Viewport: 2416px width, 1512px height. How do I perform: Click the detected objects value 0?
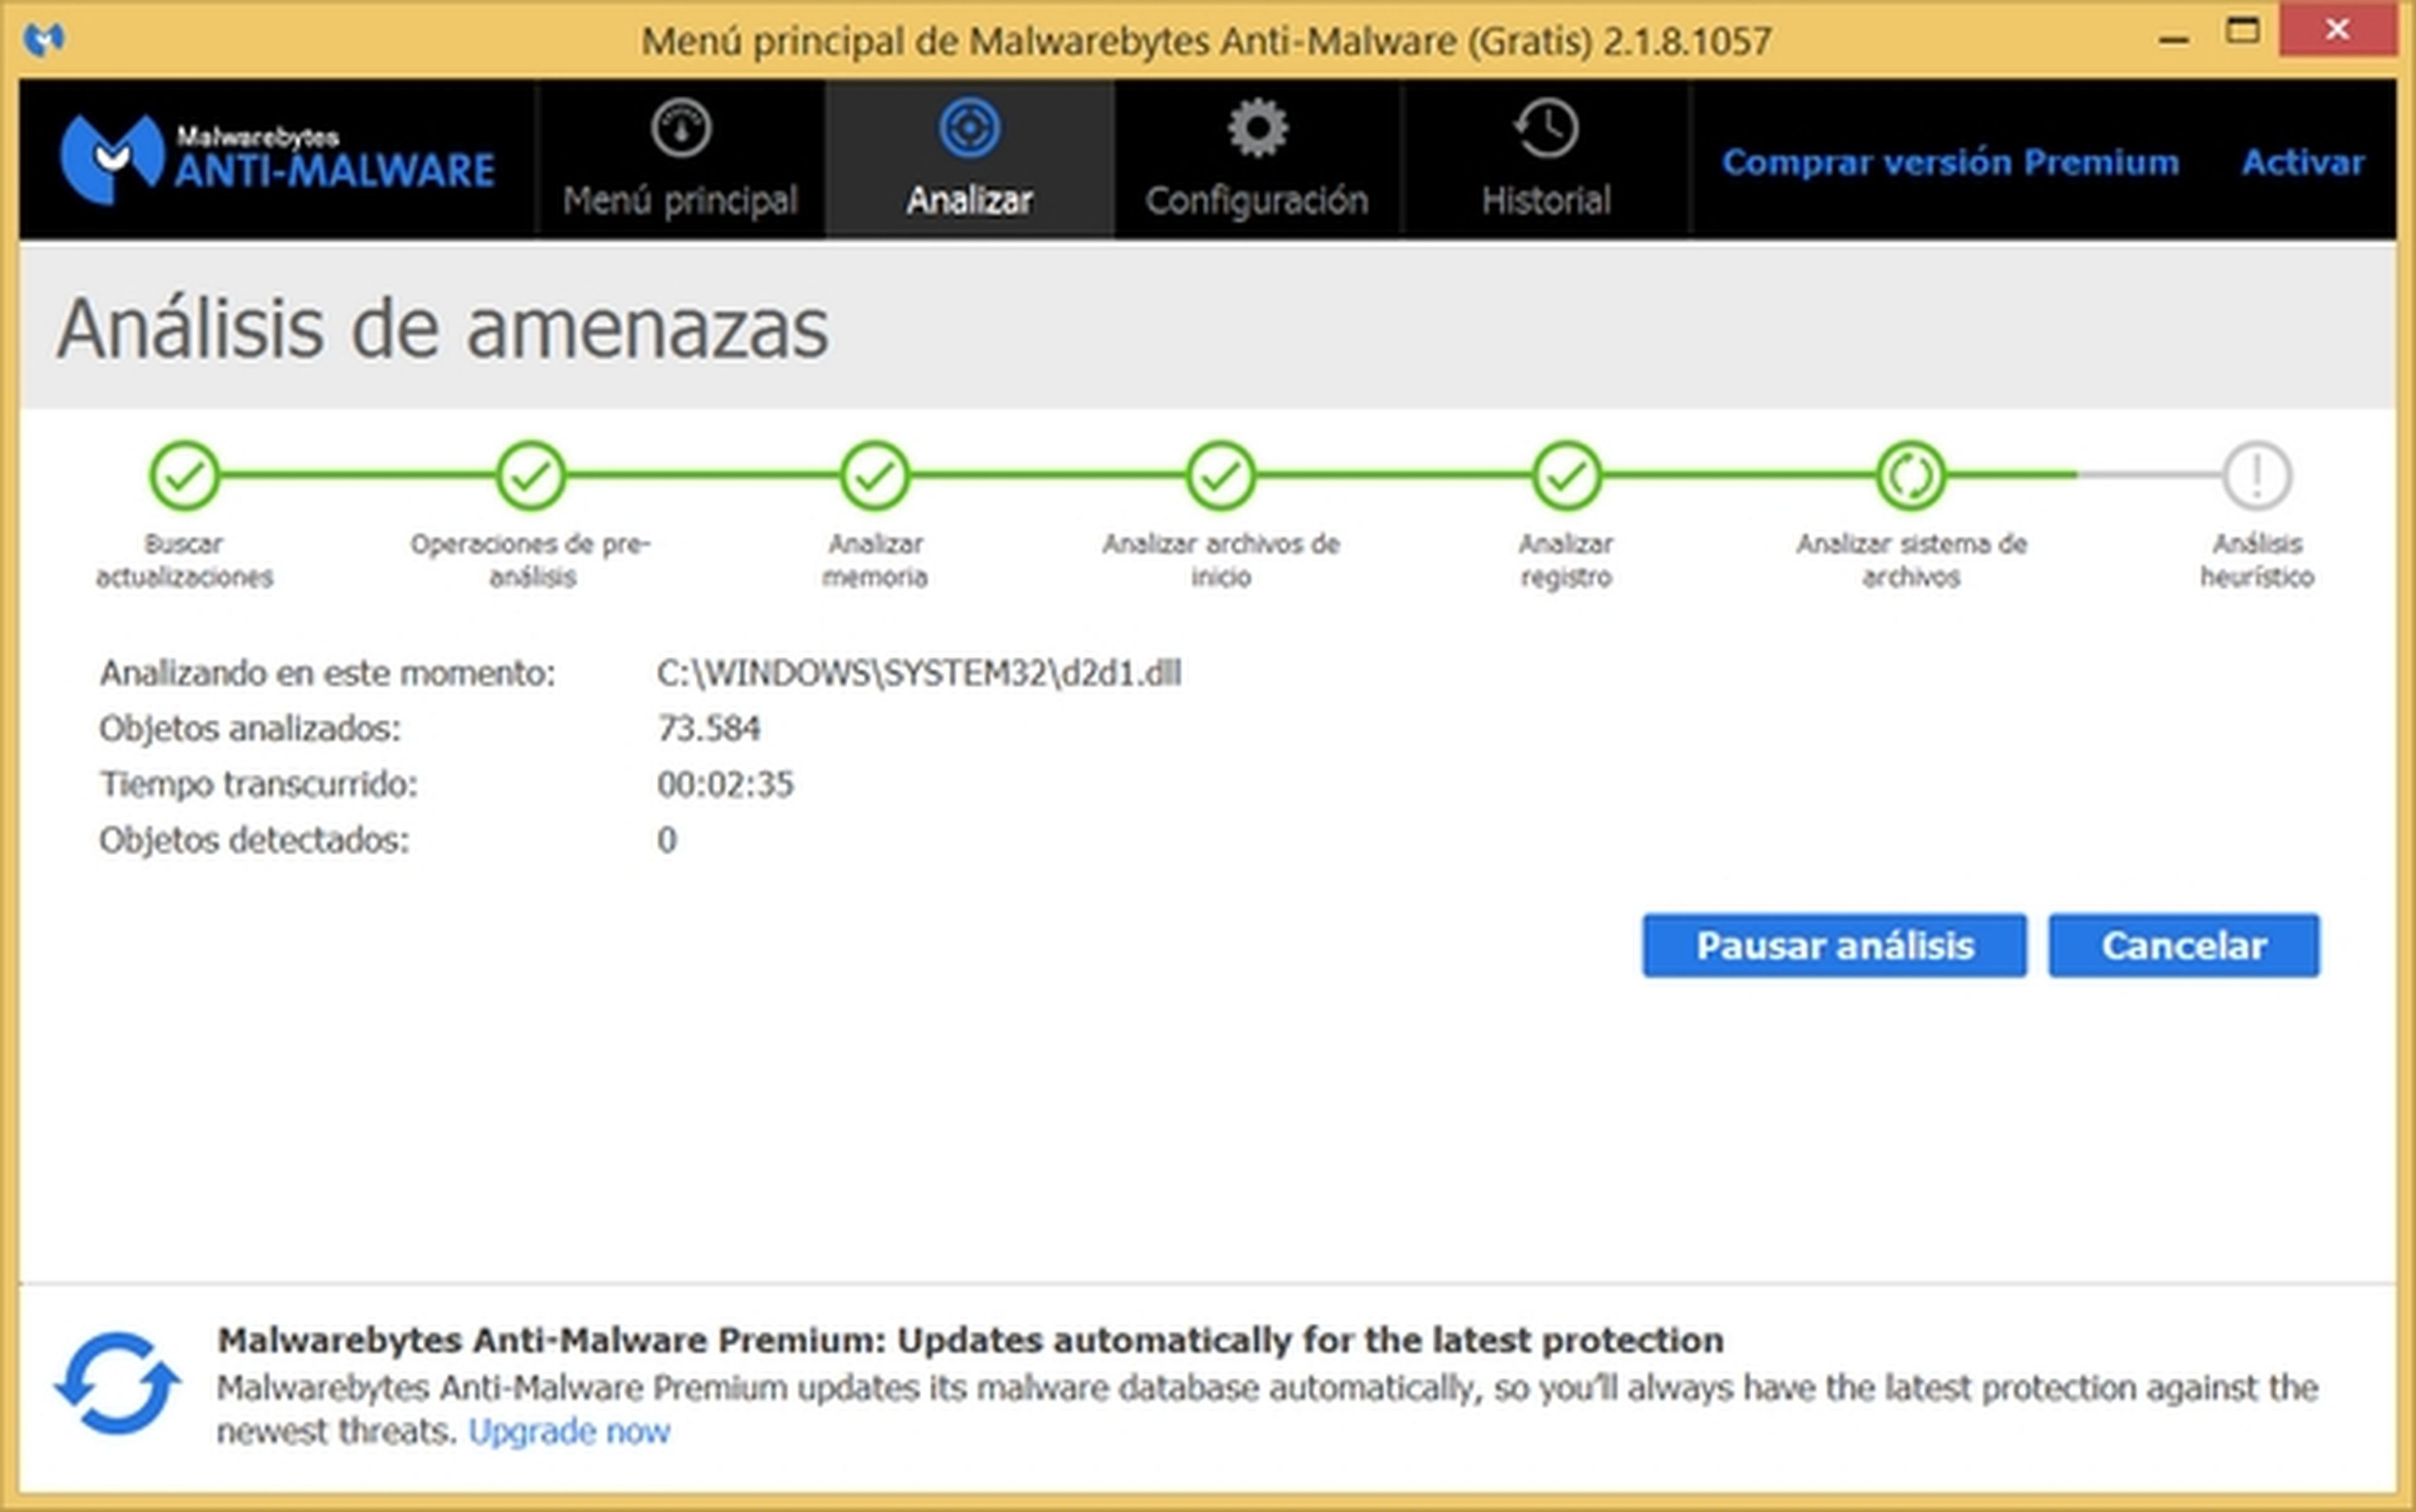[667, 840]
